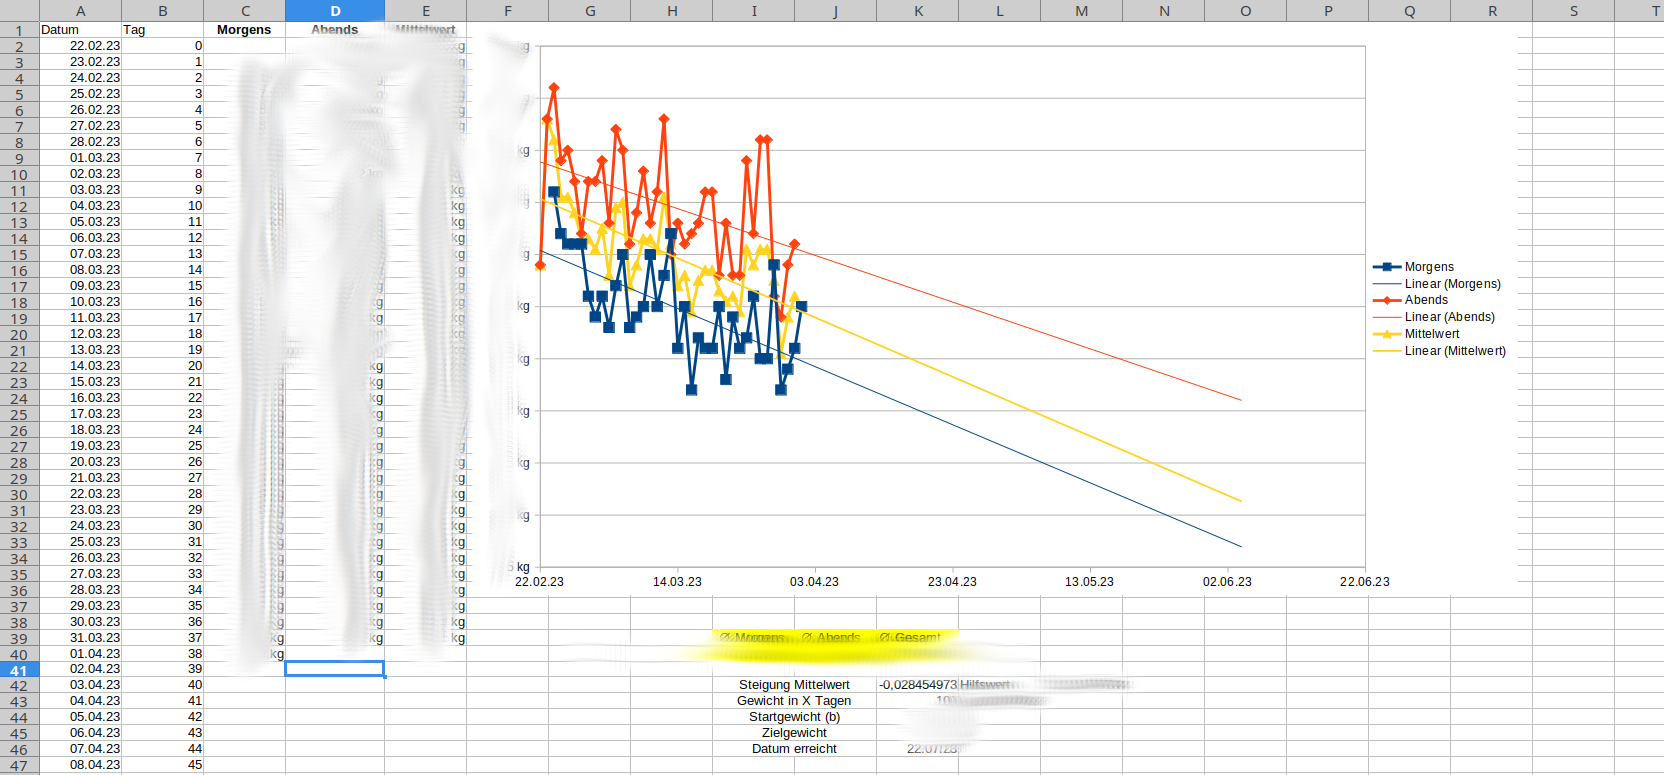1664x775 pixels.
Task: Click the value -0,028454973 cell
Action: (918, 685)
